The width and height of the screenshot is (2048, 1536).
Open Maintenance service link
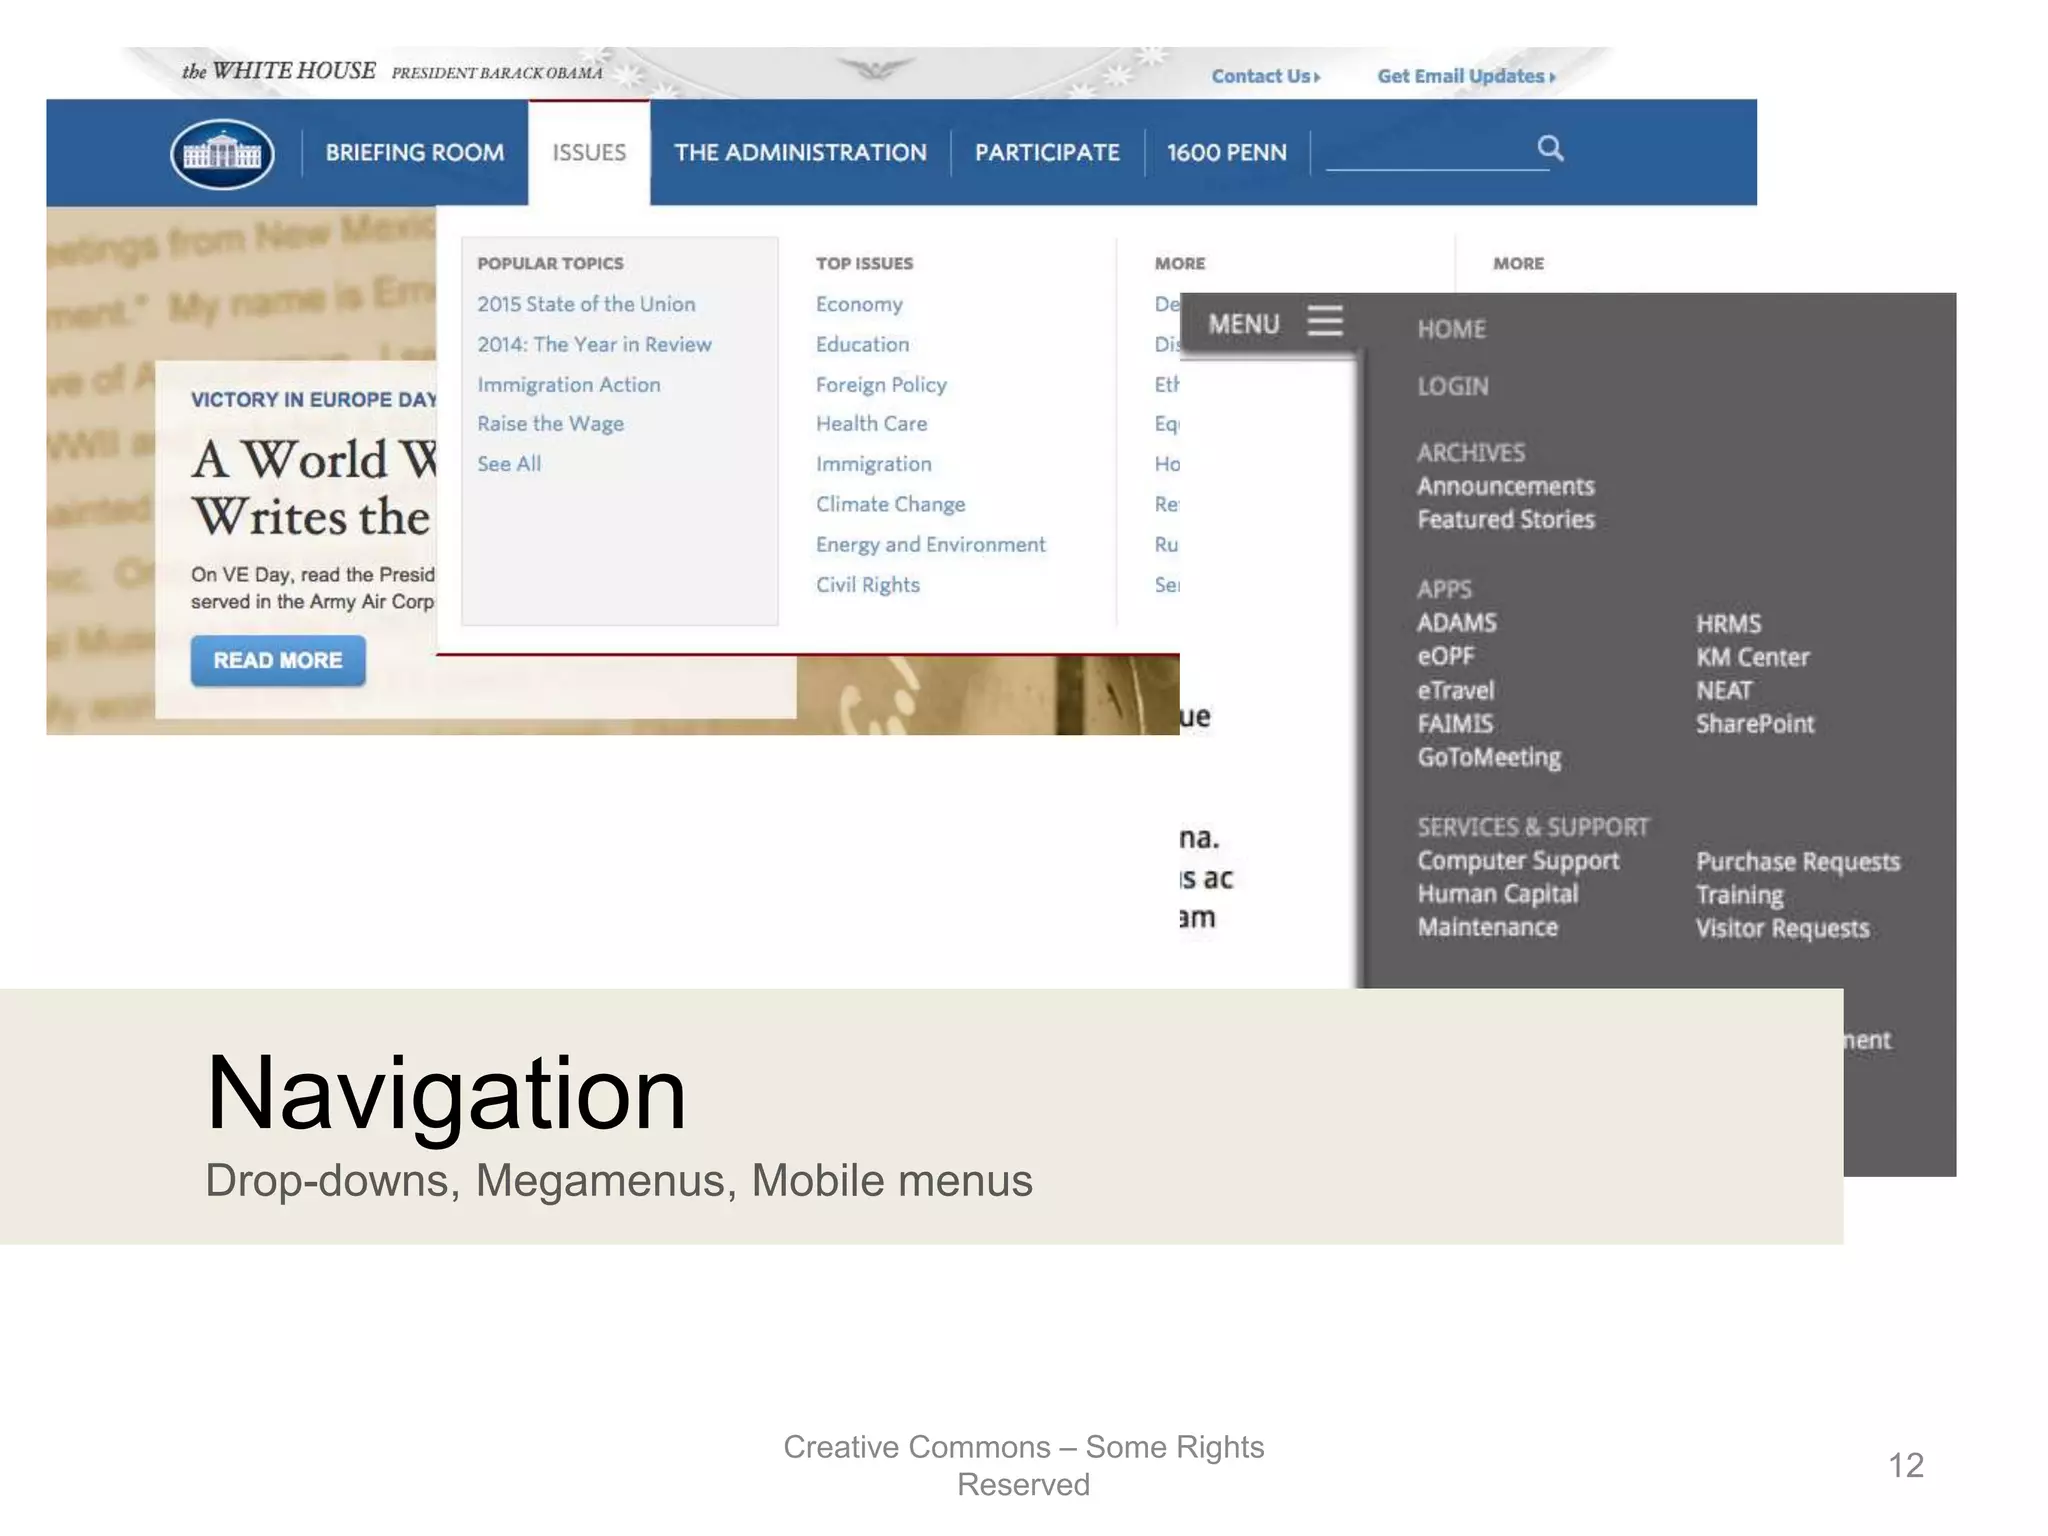tap(1487, 927)
